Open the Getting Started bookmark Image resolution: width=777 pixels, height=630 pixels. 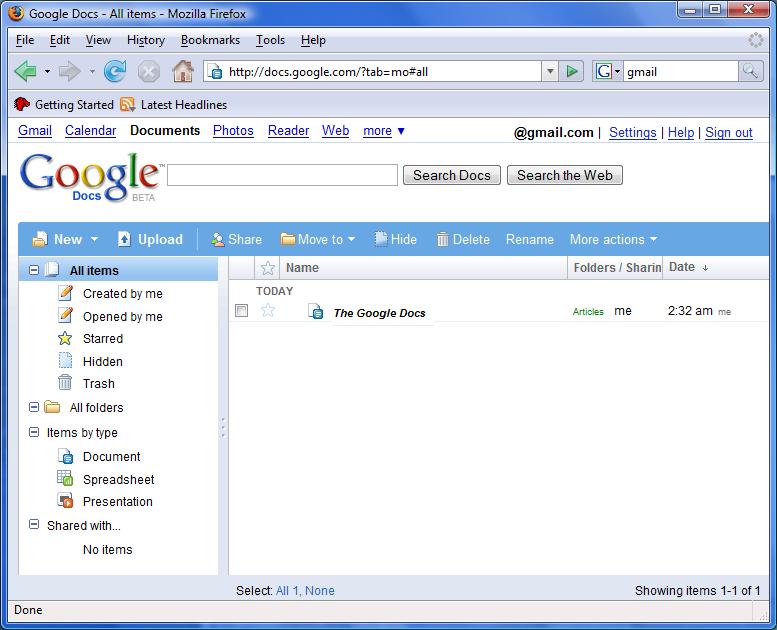64,105
